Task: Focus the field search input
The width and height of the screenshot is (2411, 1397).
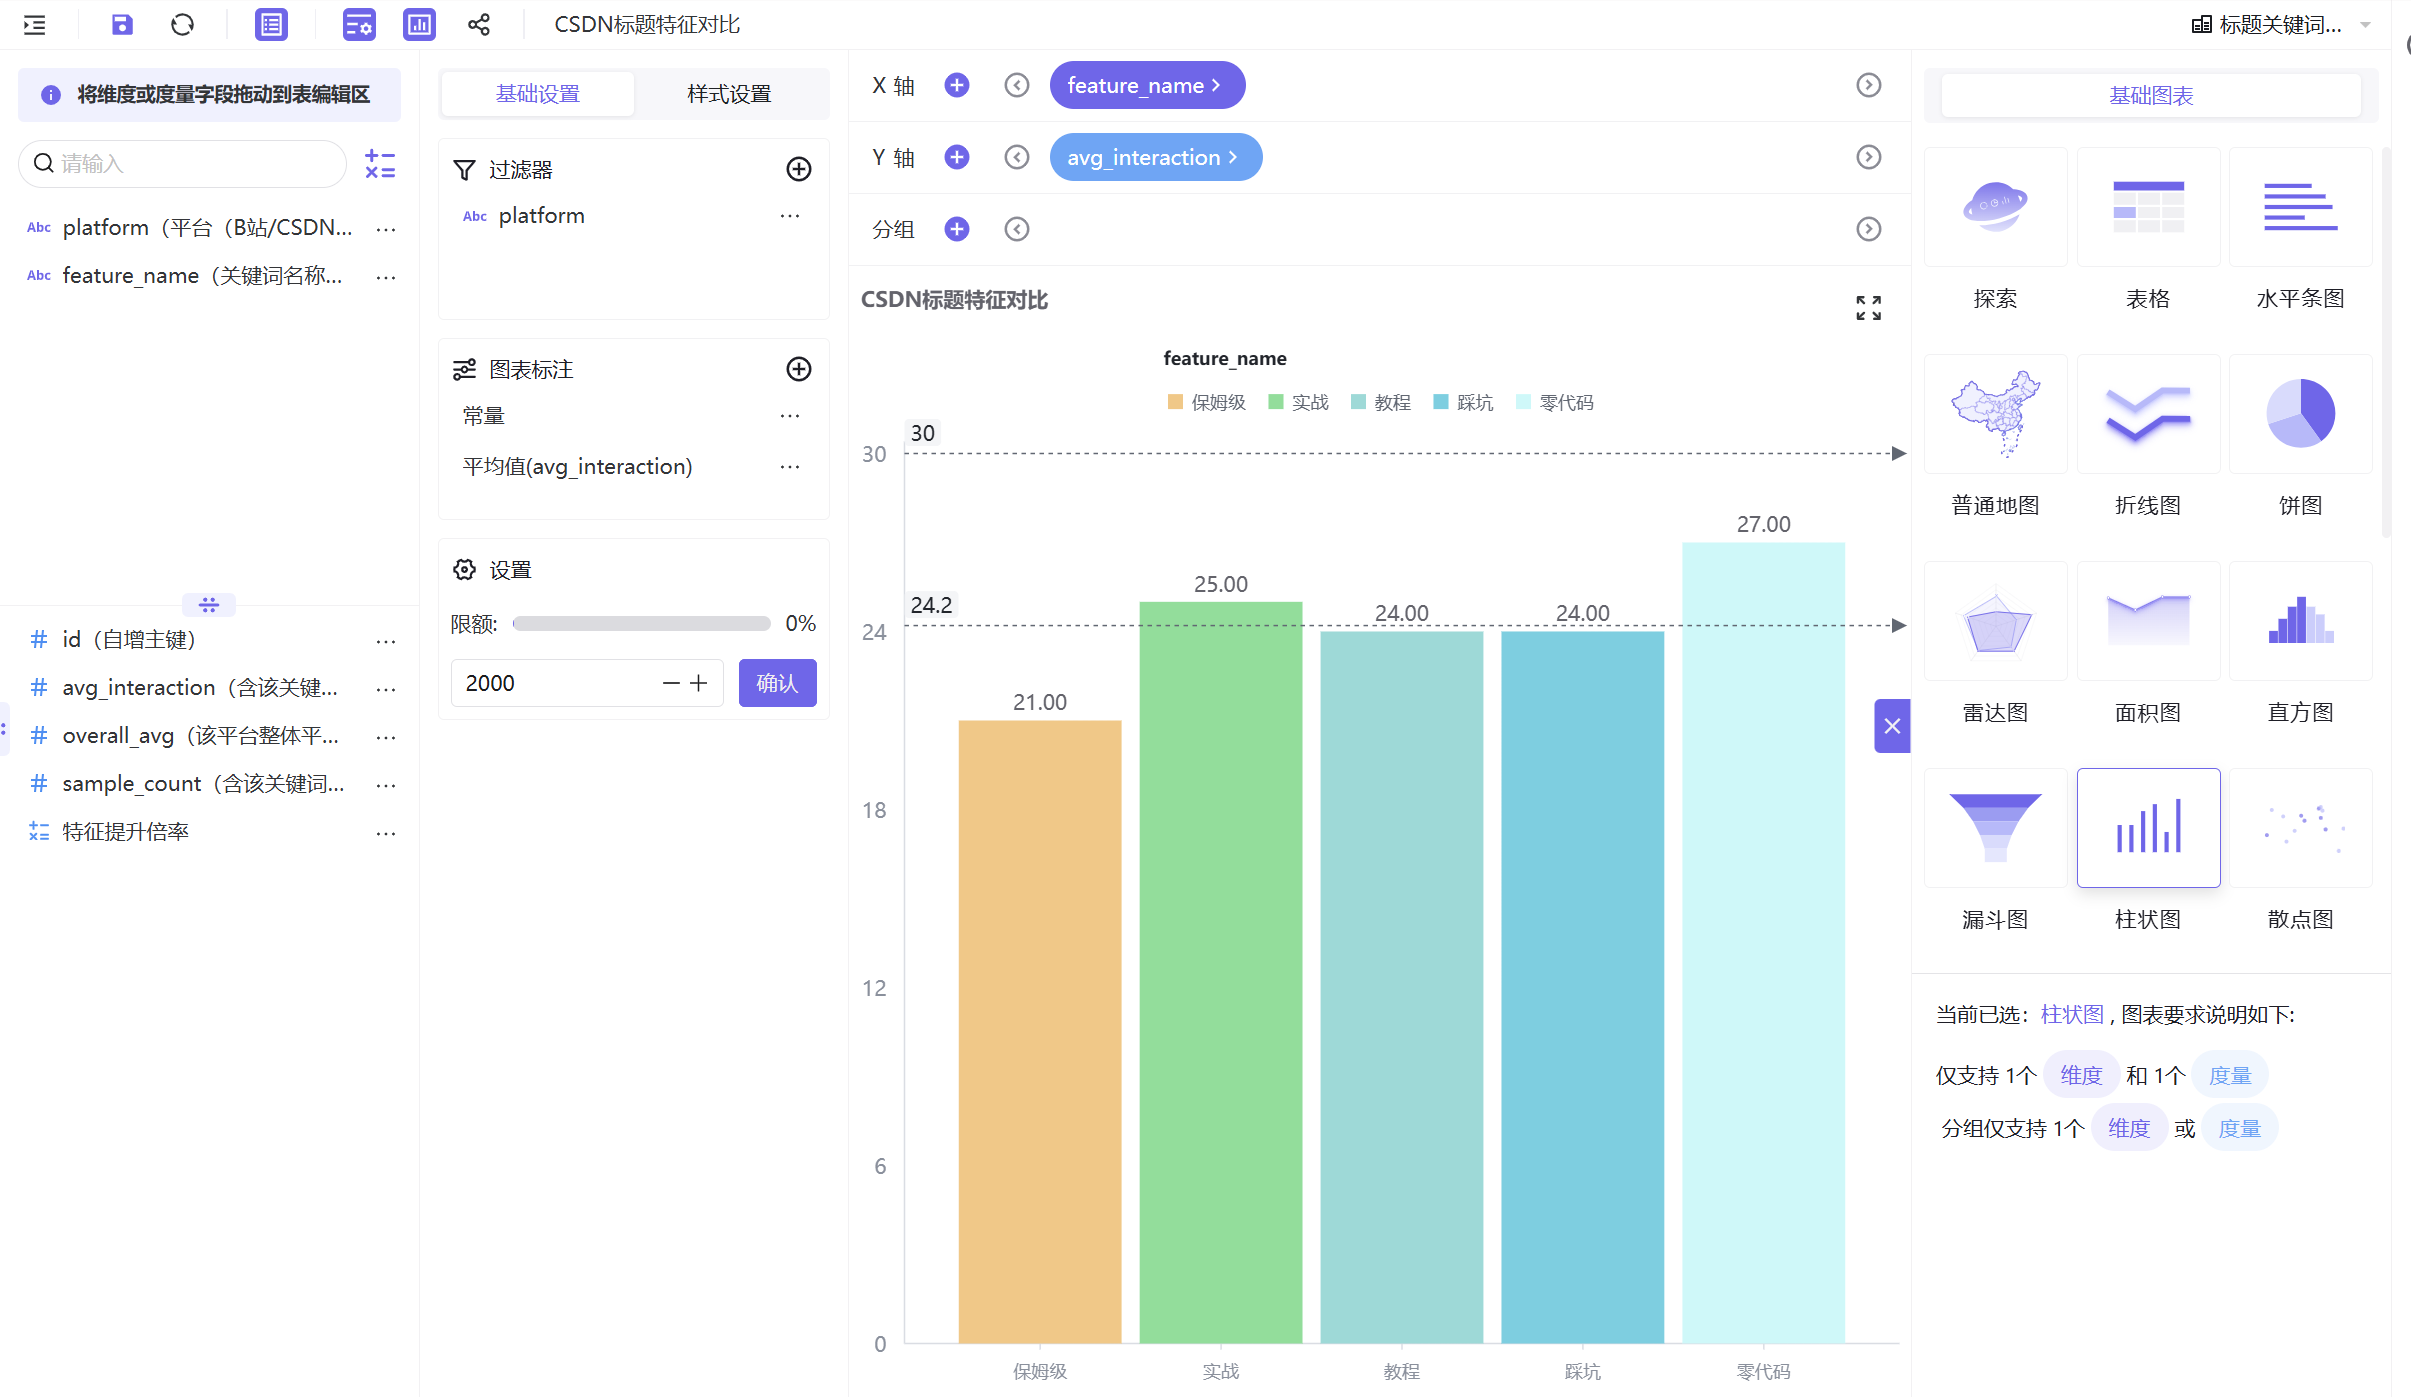Action: (183, 164)
